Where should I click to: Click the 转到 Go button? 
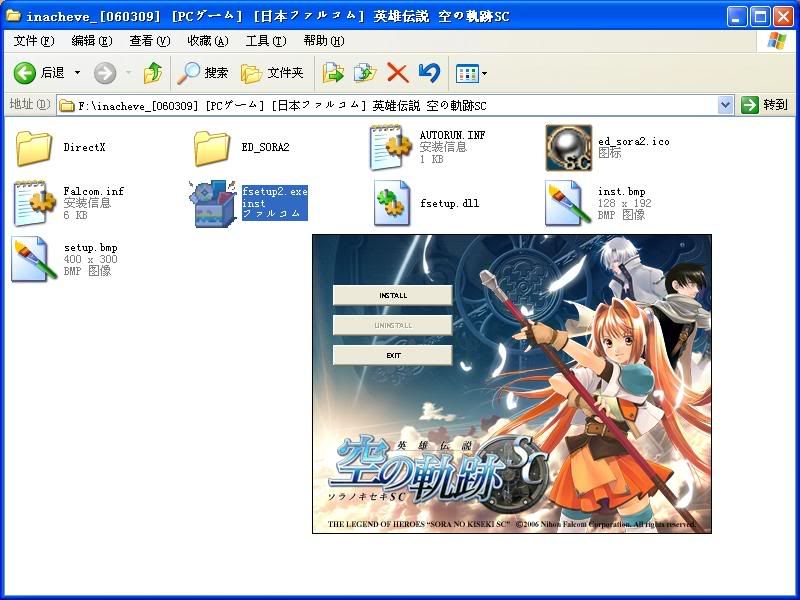[764, 105]
